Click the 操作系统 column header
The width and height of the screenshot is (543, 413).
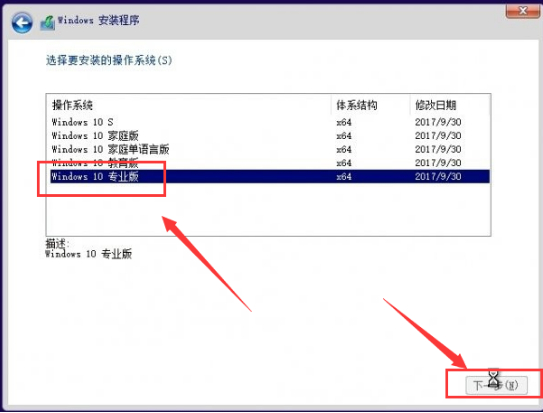tap(189, 105)
